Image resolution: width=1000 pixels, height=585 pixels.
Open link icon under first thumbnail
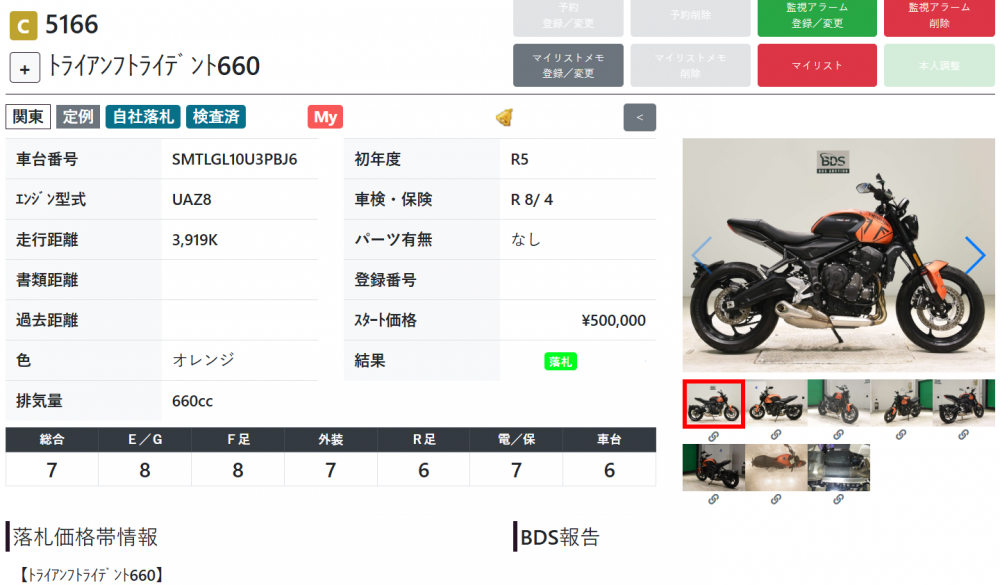pos(714,436)
